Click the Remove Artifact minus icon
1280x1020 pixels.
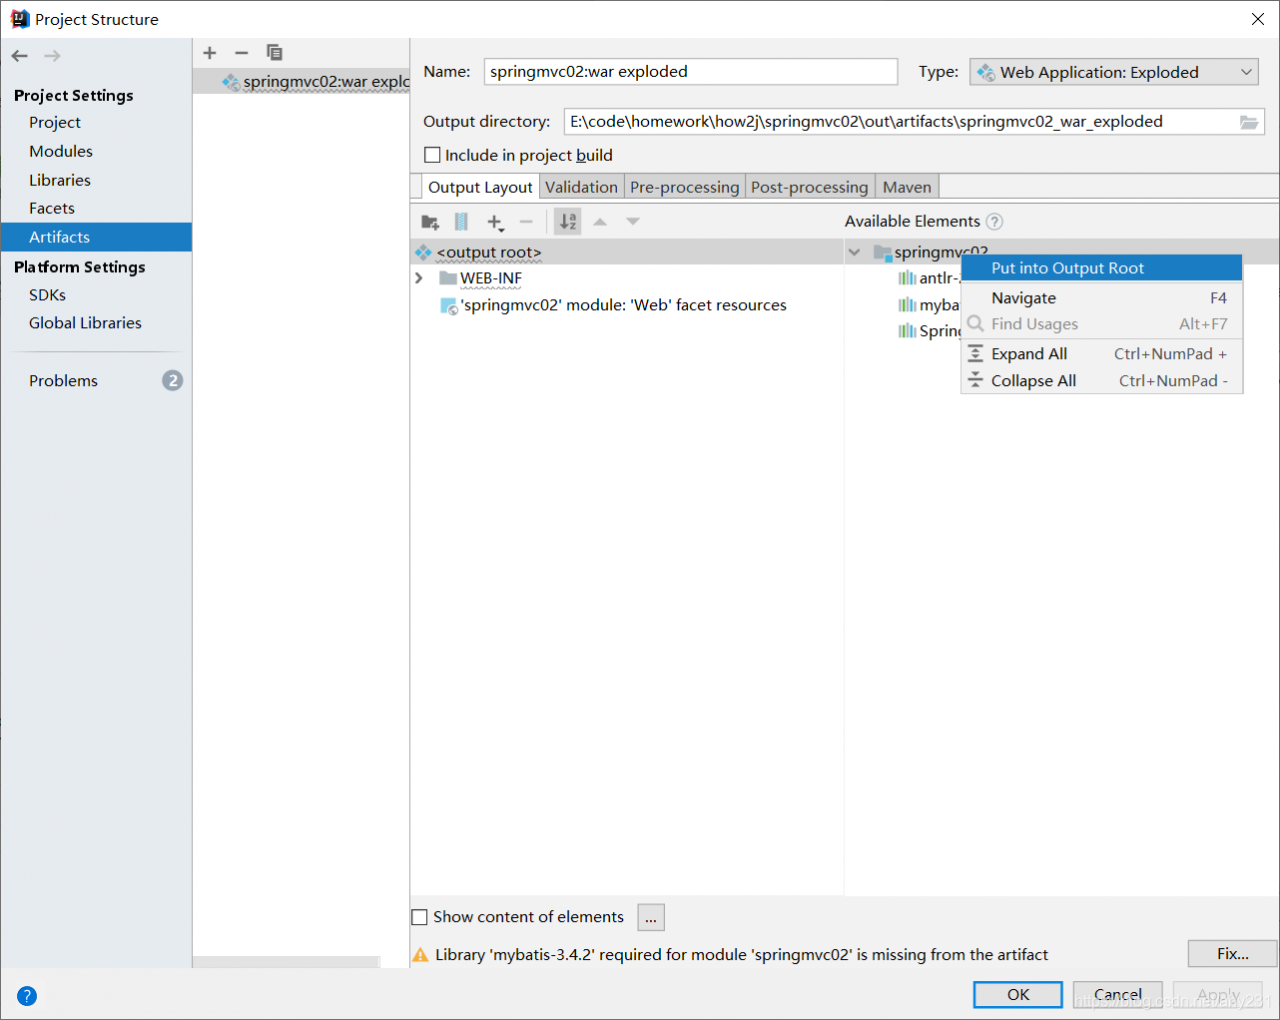pos(241,52)
